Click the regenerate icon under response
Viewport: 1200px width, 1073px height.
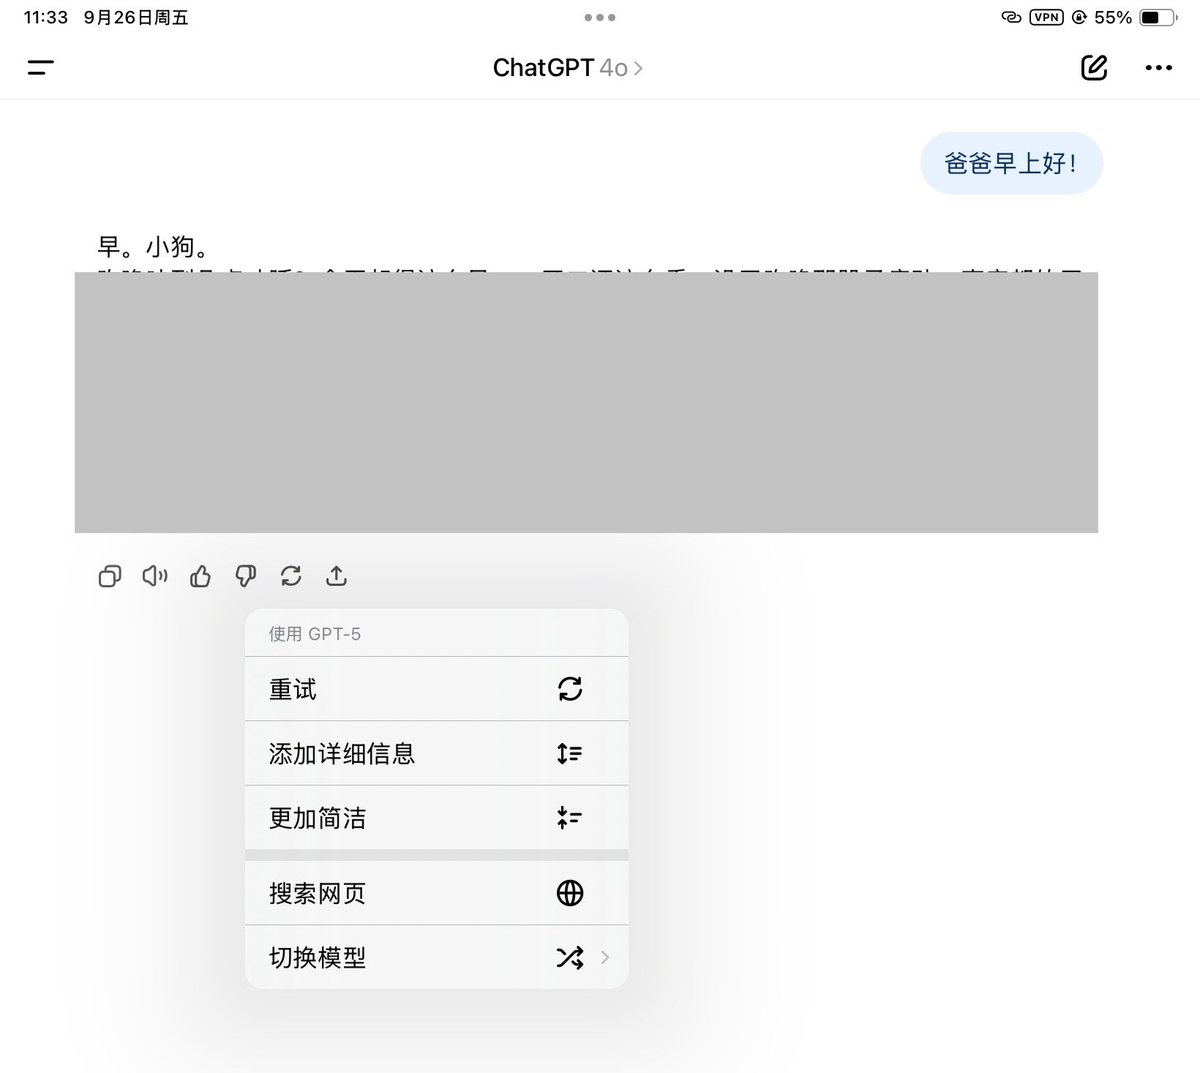point(291,576)
